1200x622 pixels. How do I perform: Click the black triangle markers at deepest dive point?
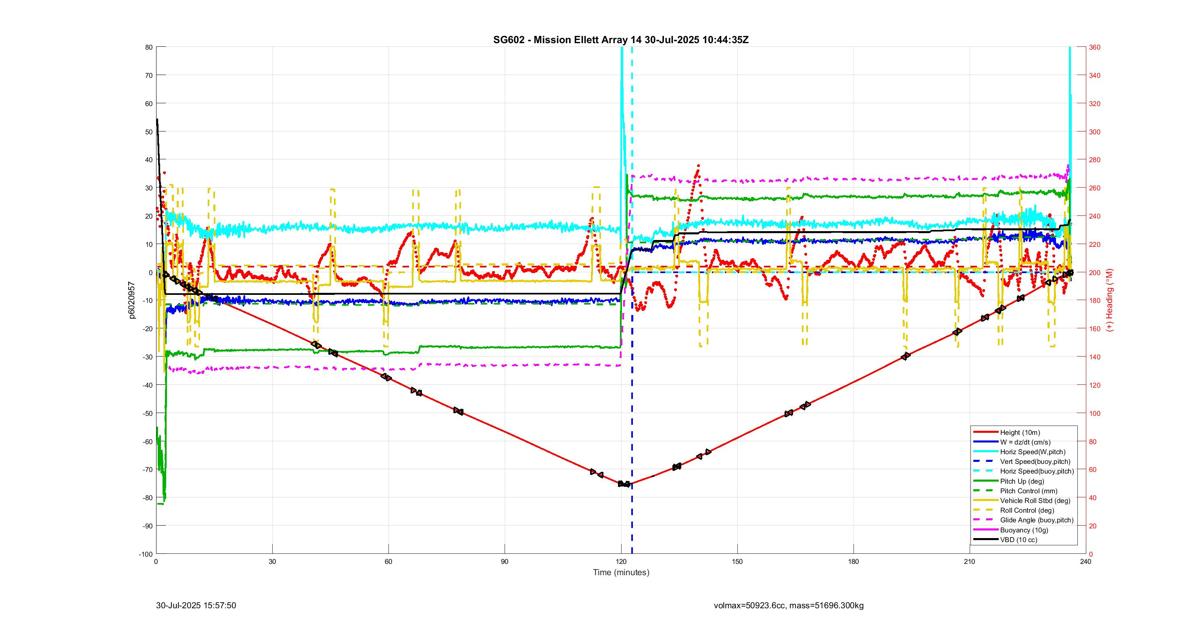point(625,484)
